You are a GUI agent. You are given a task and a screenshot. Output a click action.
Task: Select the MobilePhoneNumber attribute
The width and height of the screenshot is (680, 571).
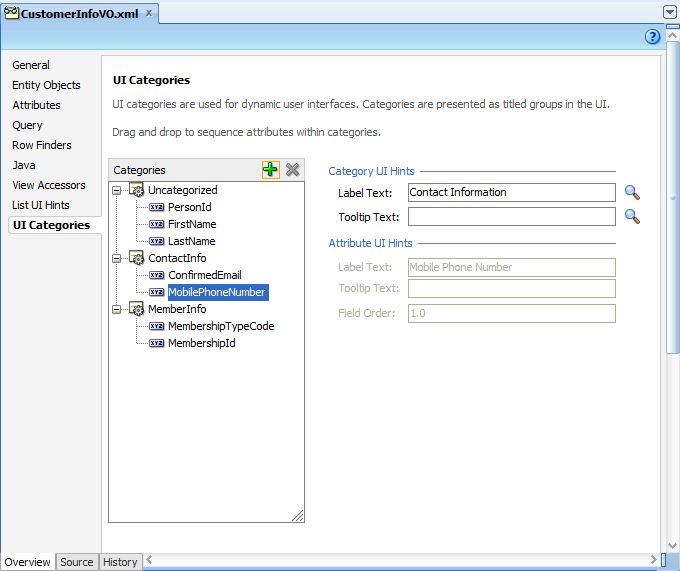point(216,292)
